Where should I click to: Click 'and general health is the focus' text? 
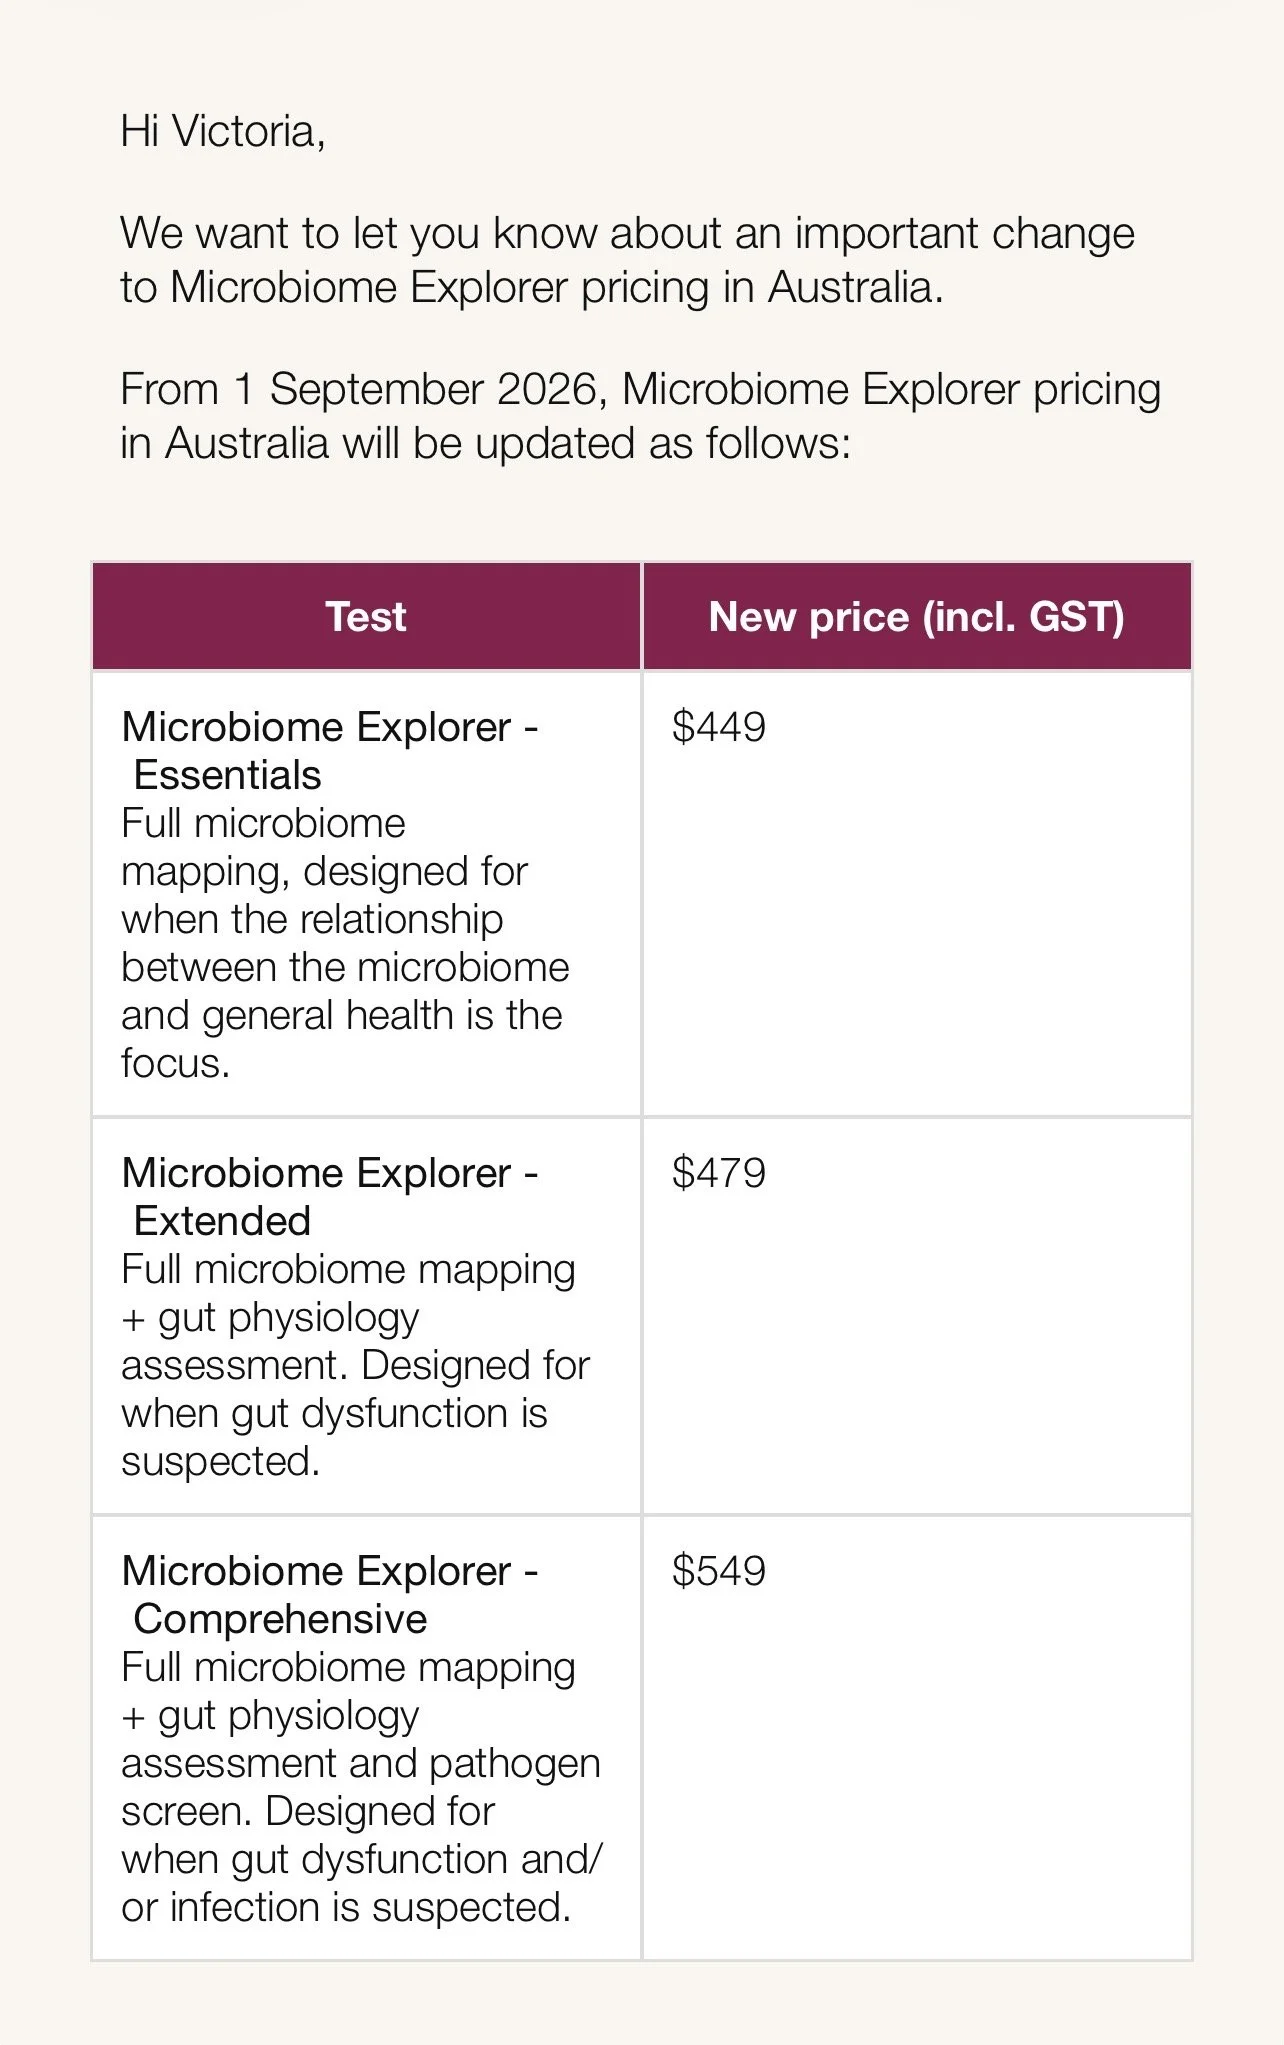coord(341,1040)
